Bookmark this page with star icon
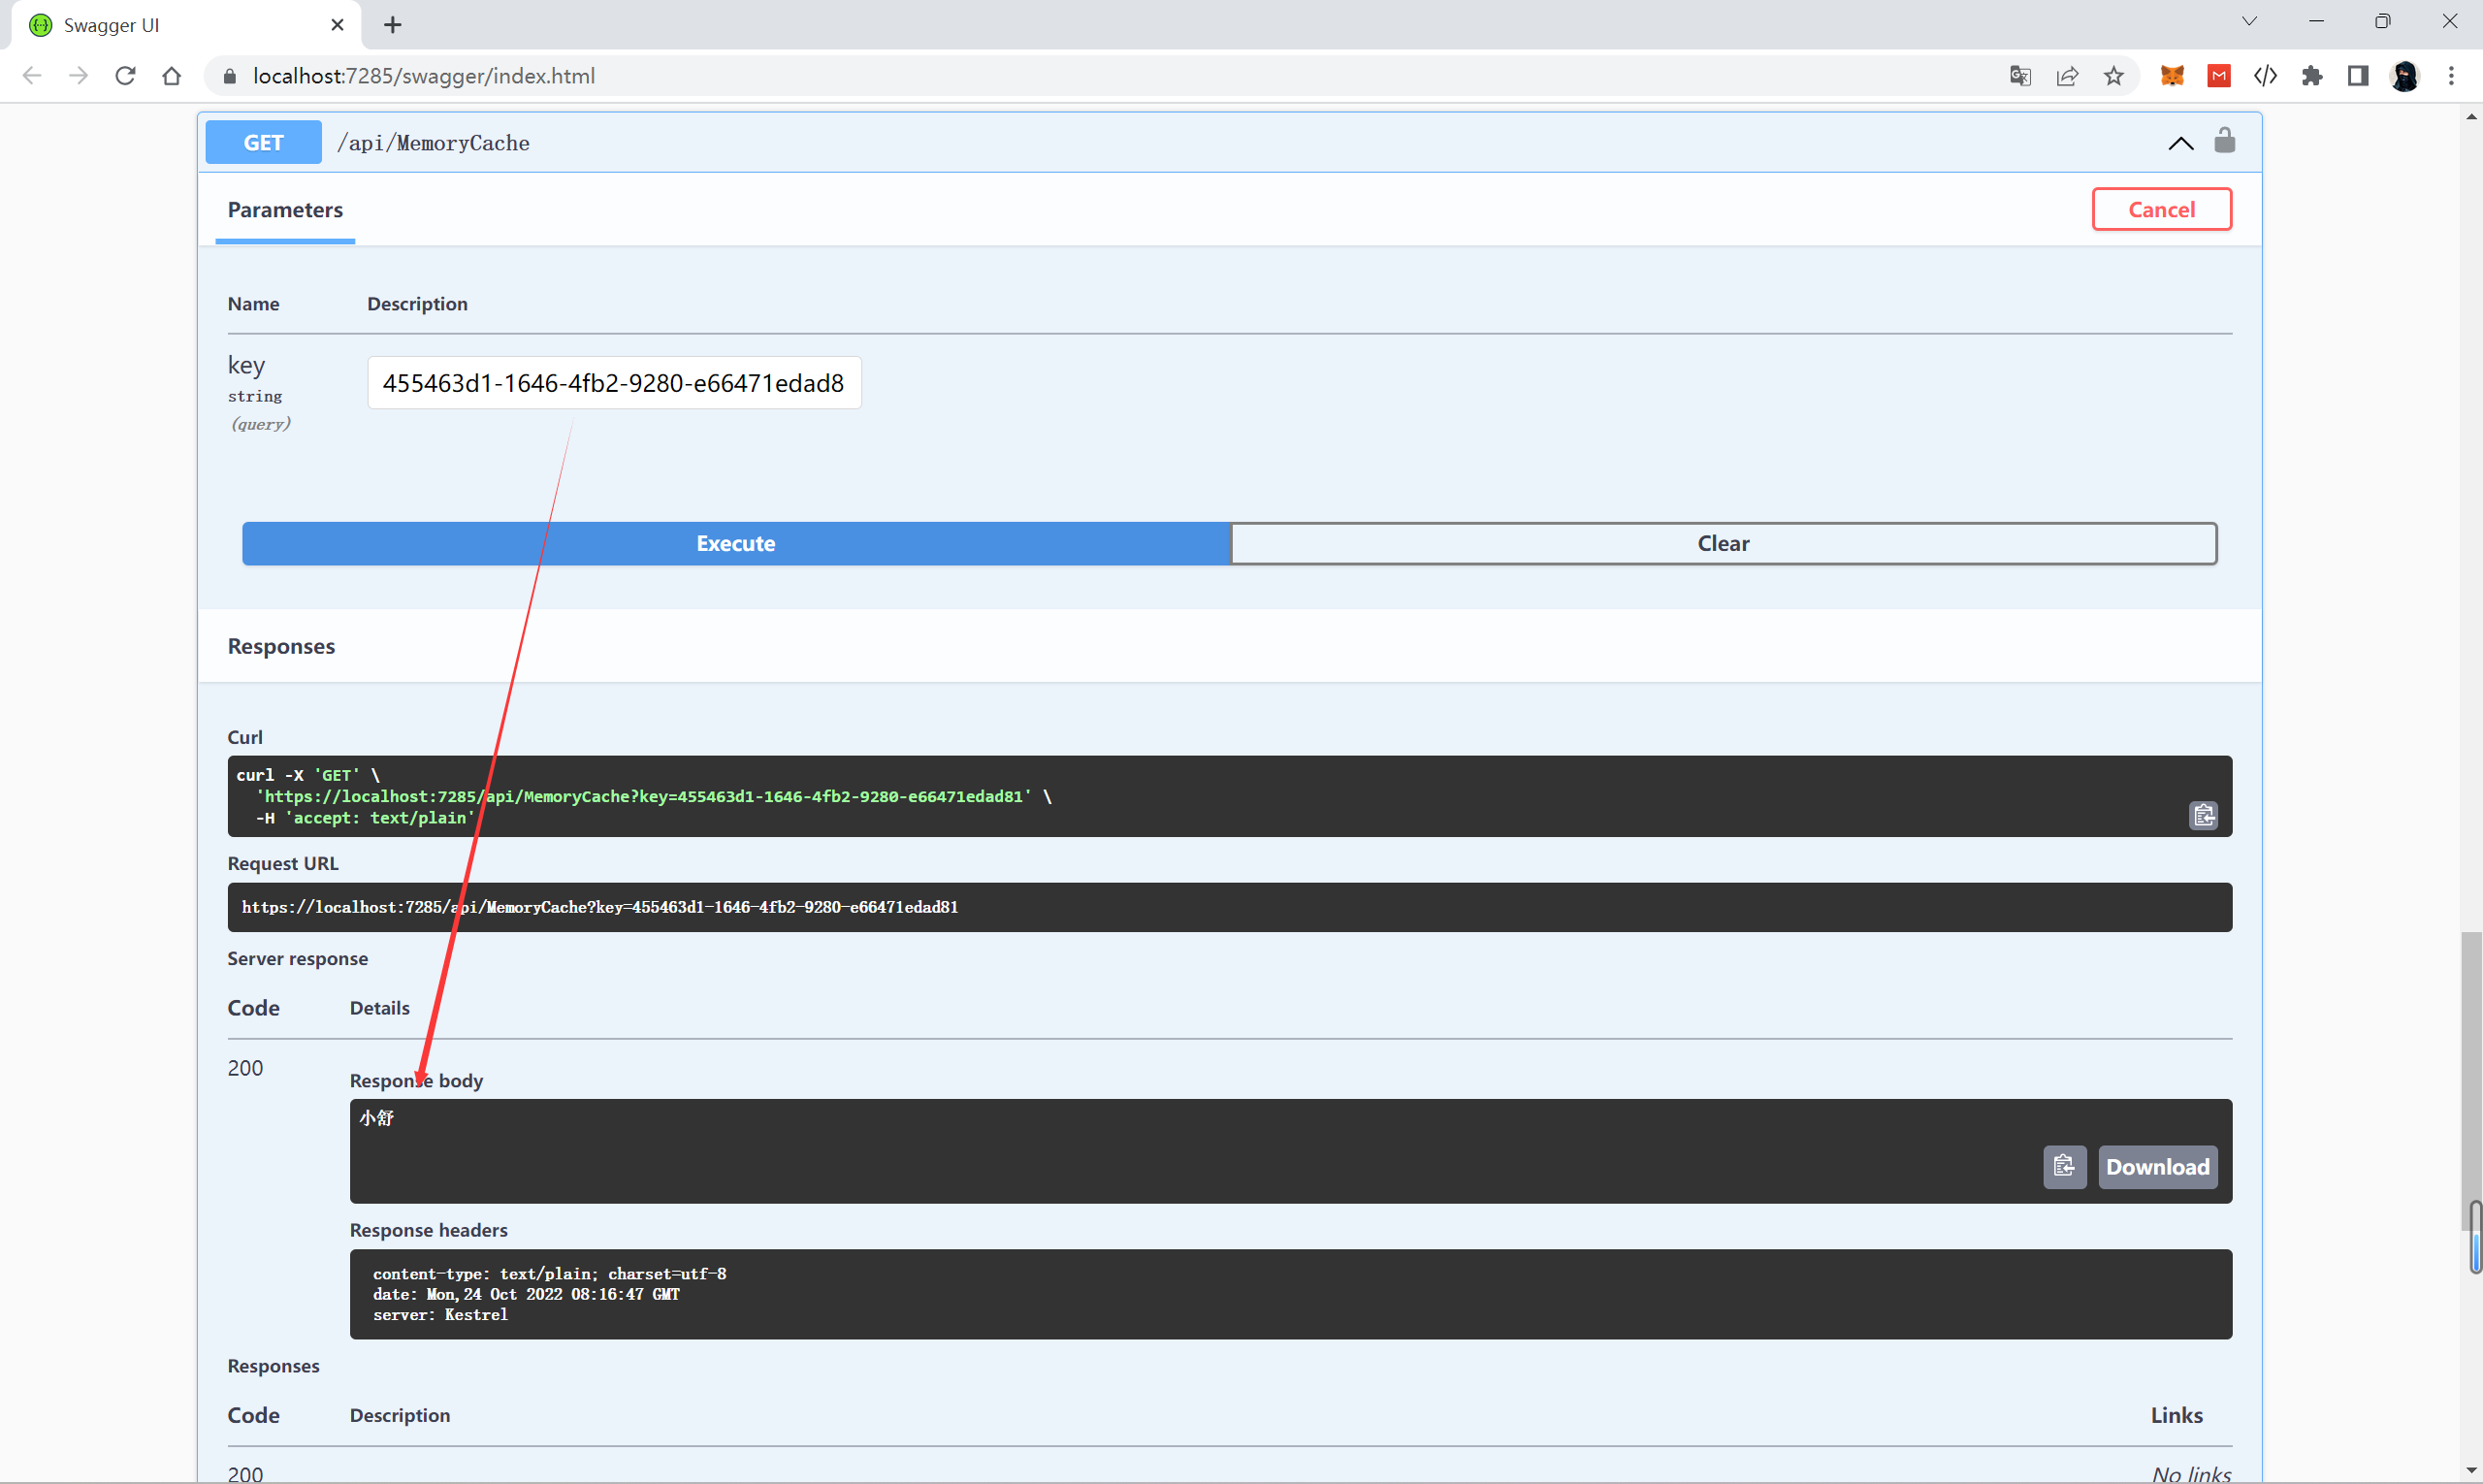Viewport: 2483px width, 1484px height. click(2113, 76)
